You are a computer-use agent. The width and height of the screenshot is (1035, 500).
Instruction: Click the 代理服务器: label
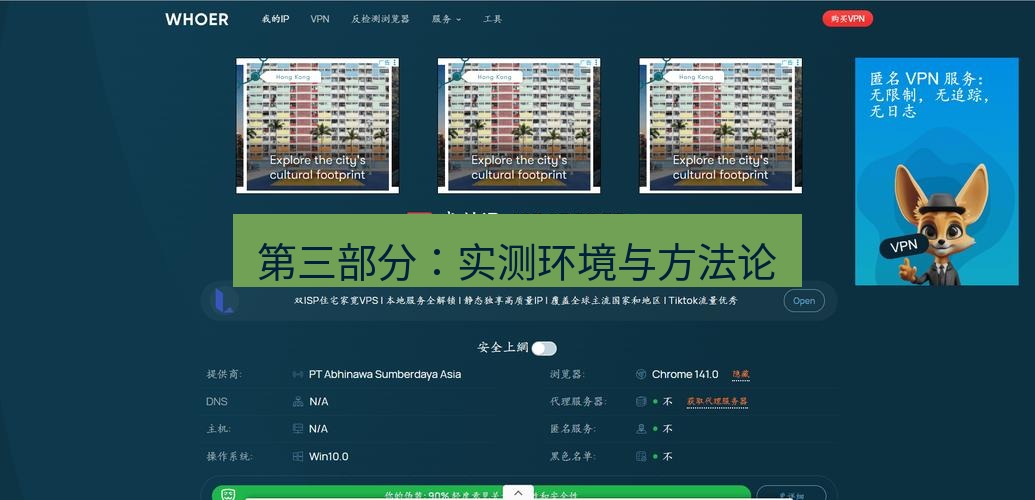pos(578,402)
